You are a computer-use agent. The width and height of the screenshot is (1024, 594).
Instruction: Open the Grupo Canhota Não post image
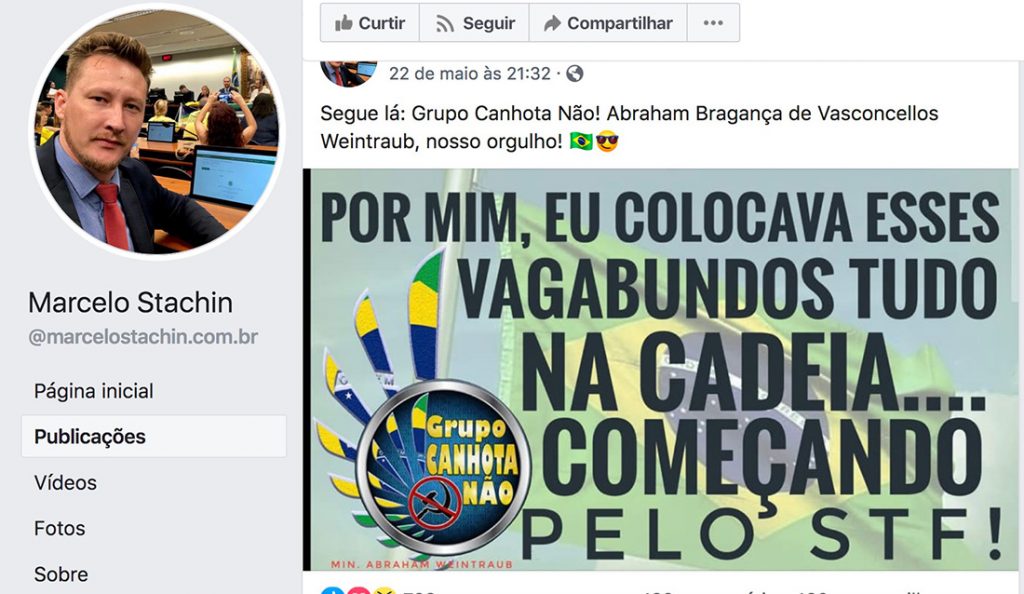(x=661, y=370)
